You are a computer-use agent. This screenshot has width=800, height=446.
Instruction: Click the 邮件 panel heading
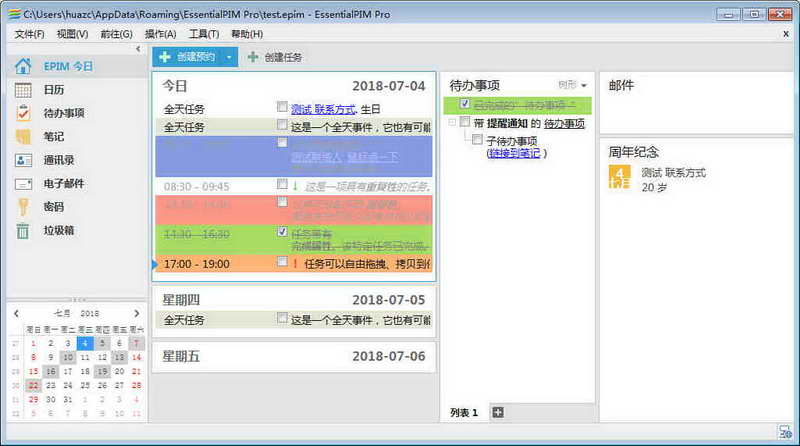click(x=621, y=85)
